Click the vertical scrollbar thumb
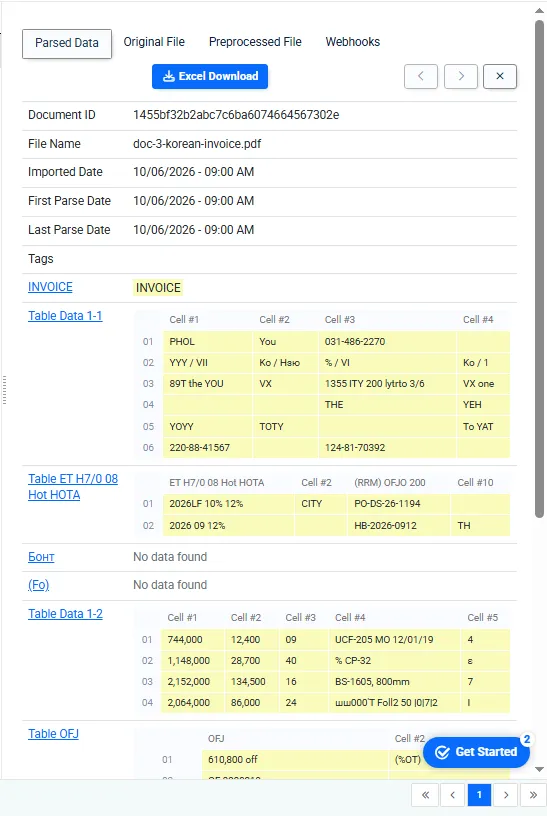Screen dimensions: 547x816 pos(539,269)
